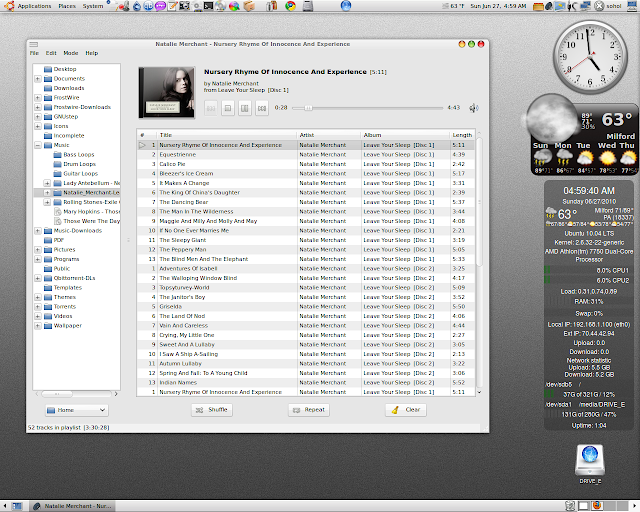Expand the Rolling Stones folder
This screenshot has width=640, height=512.
pos(47,202)
